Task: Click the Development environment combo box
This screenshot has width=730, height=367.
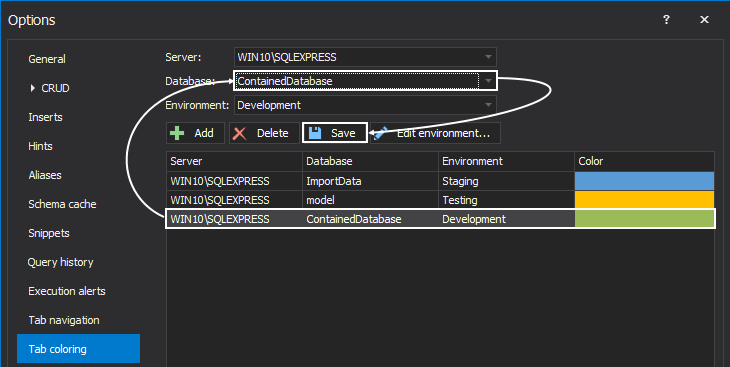Action: 365,105
